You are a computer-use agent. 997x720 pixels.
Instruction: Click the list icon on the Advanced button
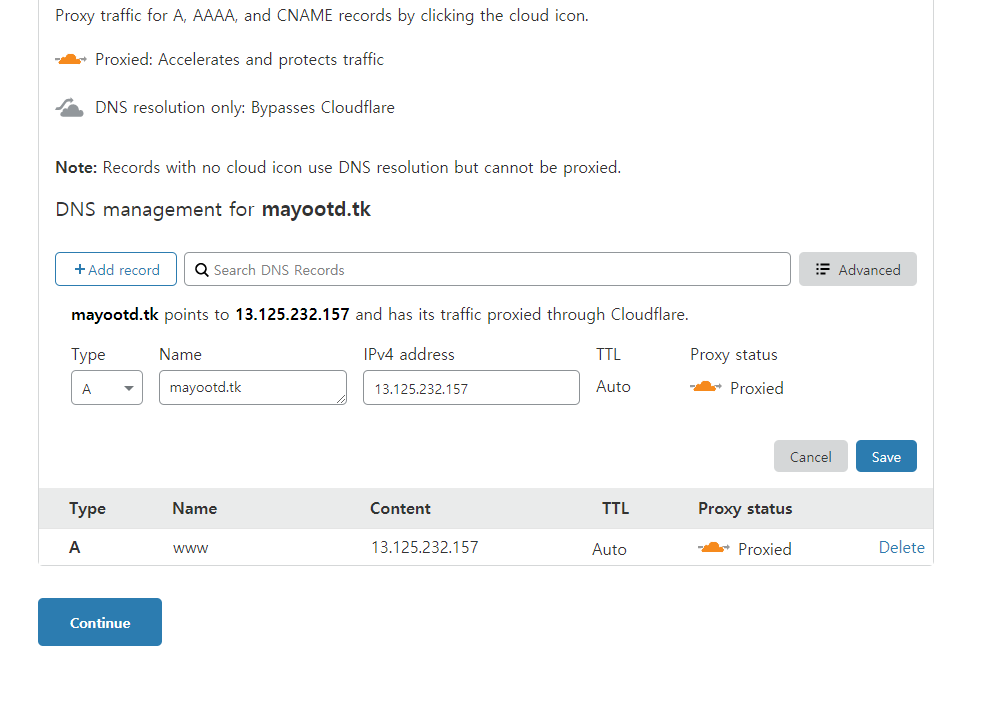click(x=823, y=269)
